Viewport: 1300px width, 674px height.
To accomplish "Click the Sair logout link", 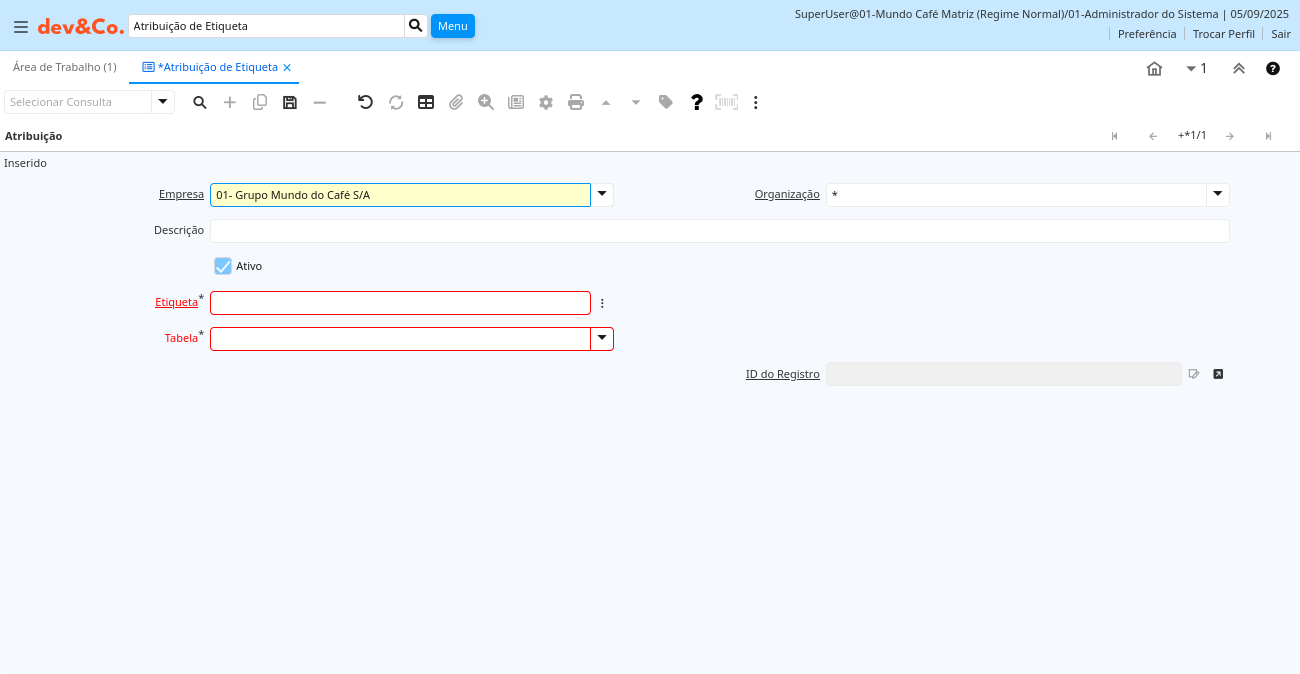I will tap(1281, 34).
